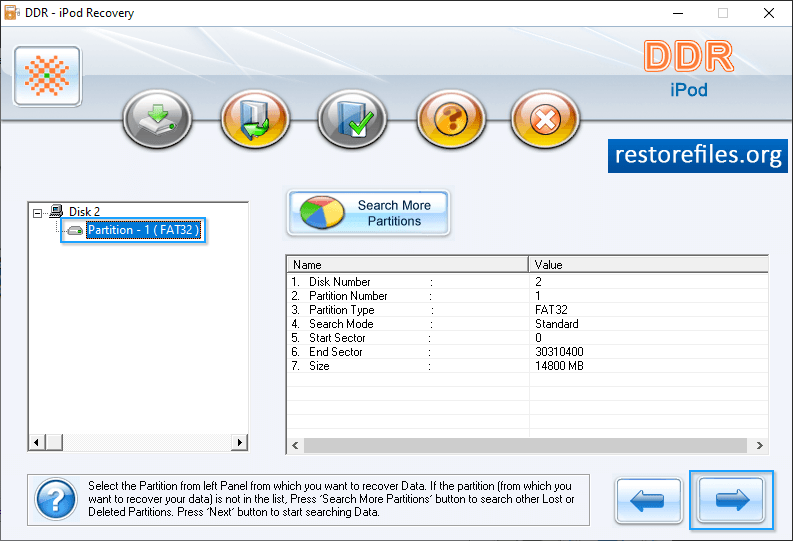Screen dimensions: 793x541
Task: Click the 14800 MB value cell
Action: (x=559, y=366)
